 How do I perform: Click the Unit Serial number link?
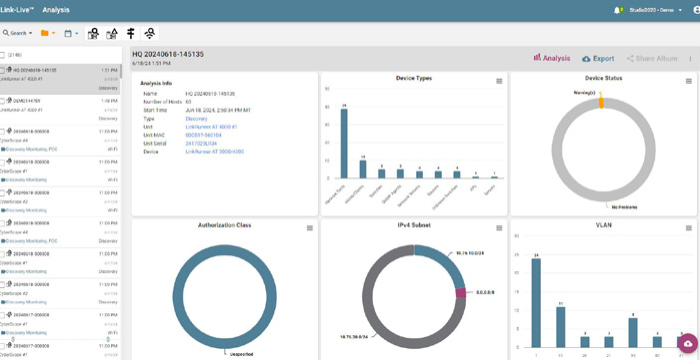[201, 143]
